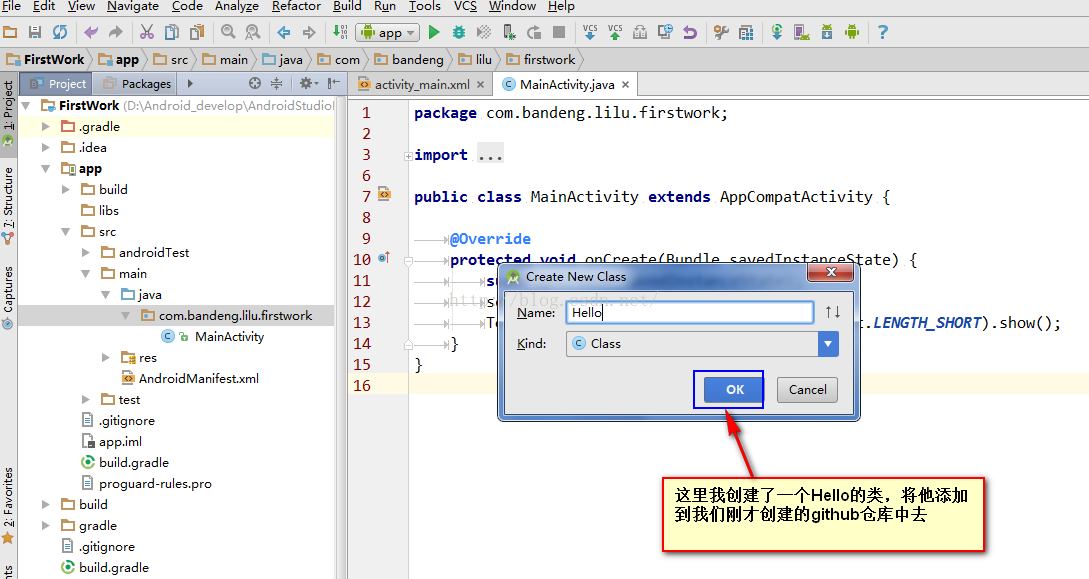
Task: Click the Redo arrow icon
Action: 116,32
